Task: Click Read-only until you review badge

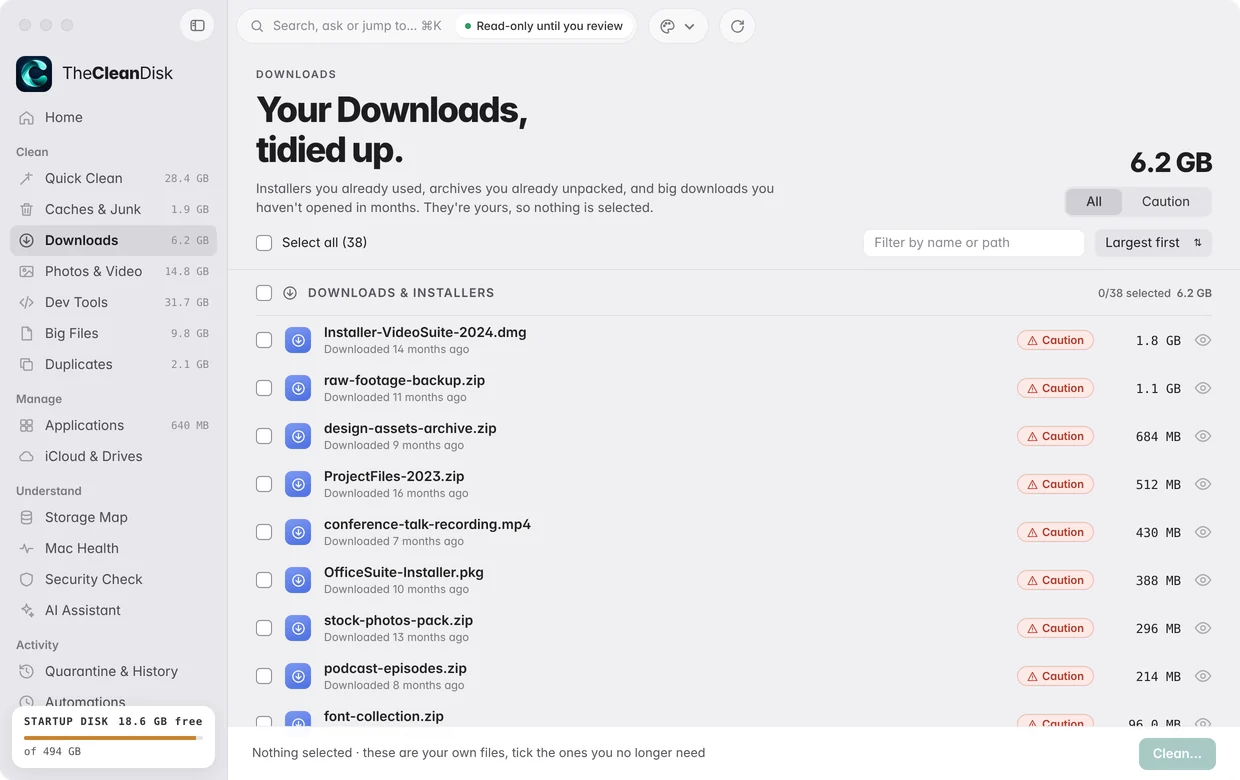Action: [544, 26]
